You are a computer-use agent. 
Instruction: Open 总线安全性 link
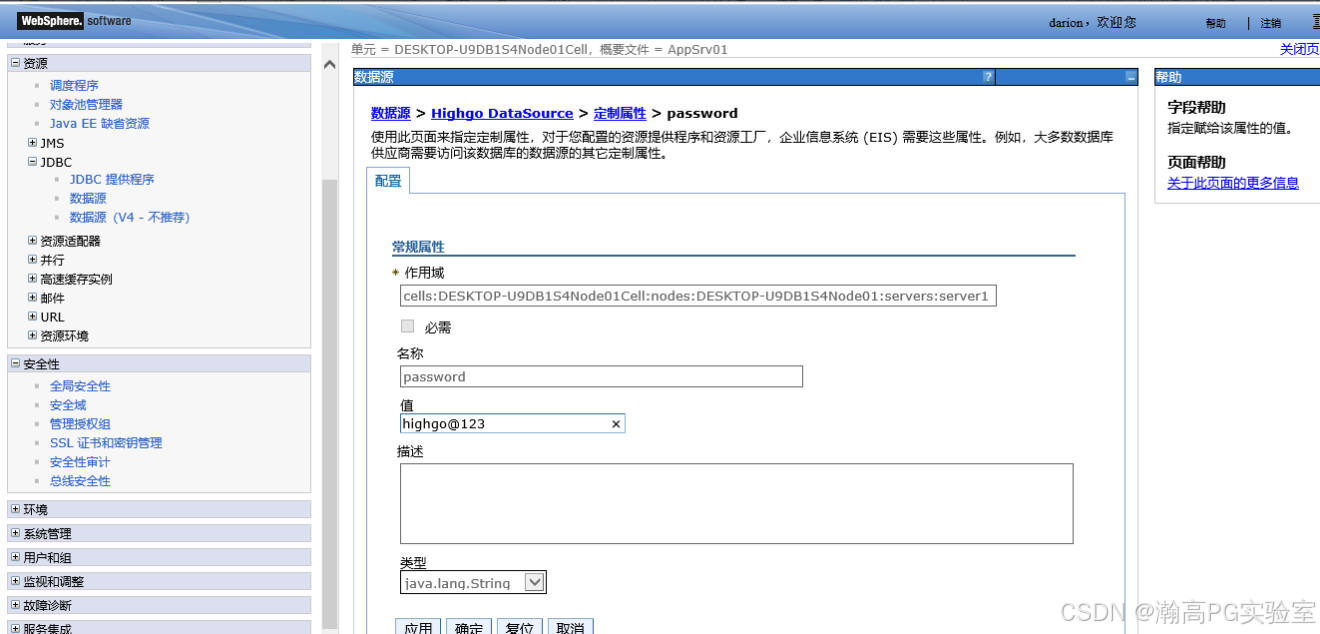point(80,481)
